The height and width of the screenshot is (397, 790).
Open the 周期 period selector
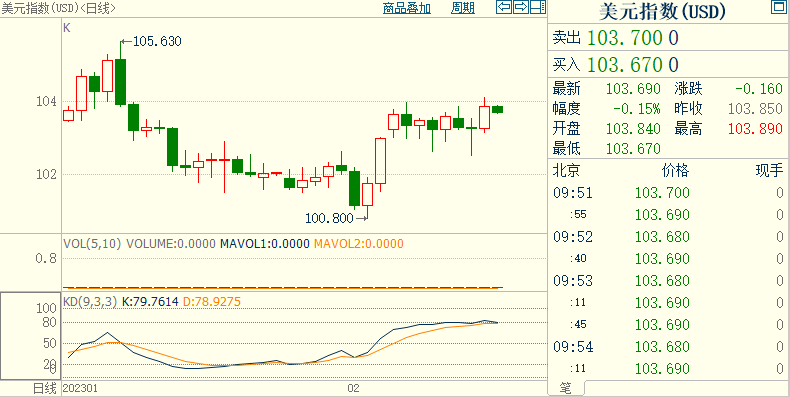(x=463, y=8)
